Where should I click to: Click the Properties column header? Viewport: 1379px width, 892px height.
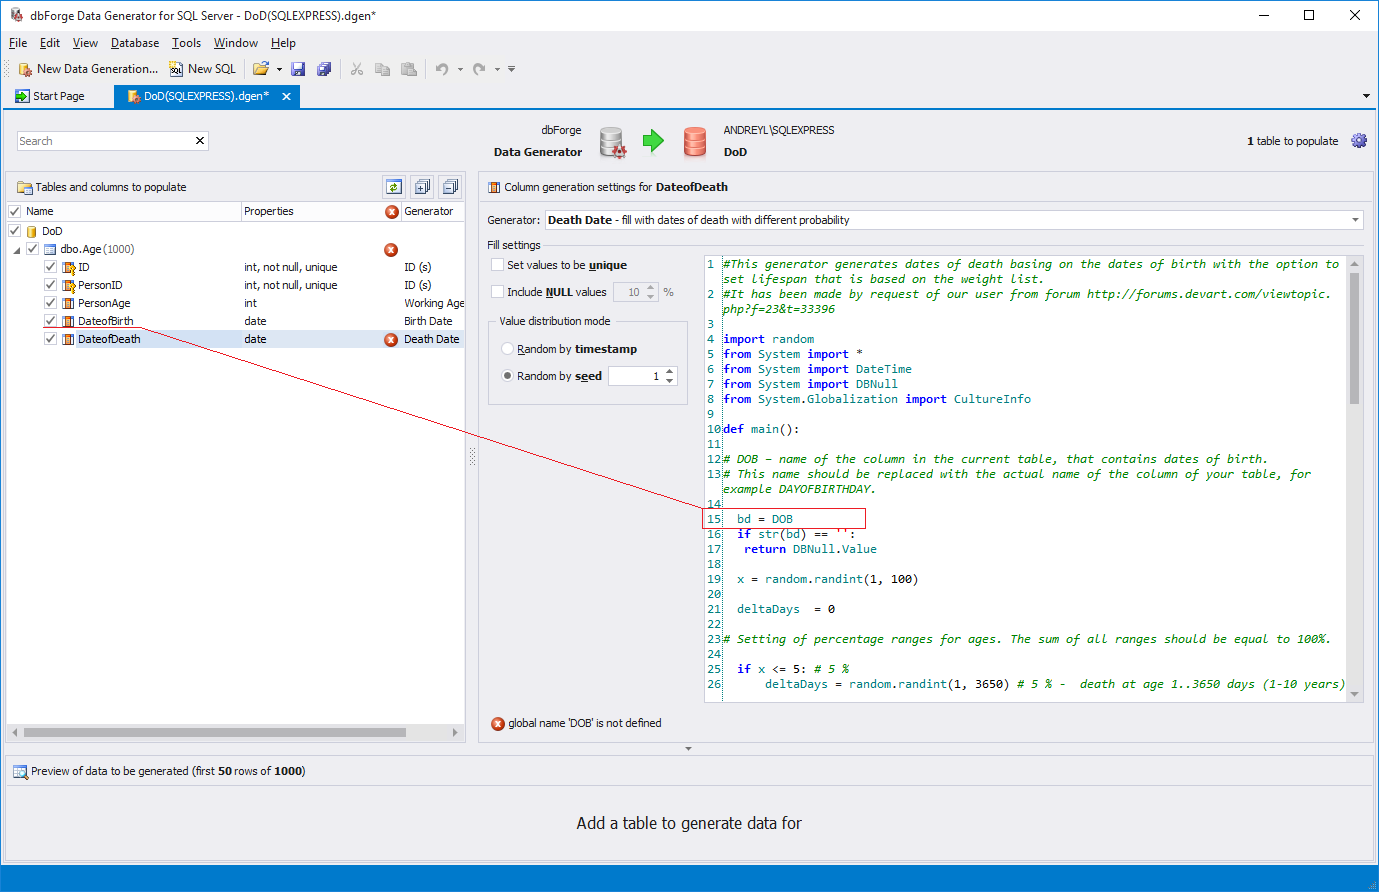pyautogui.click(x=311, y=211)
